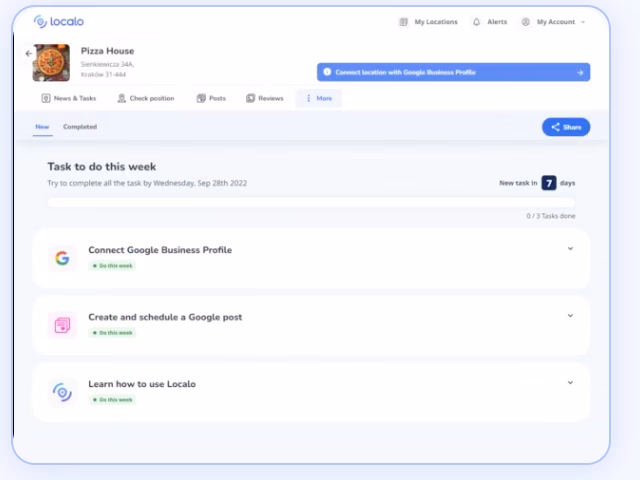Image resolution: width=640 pixels, height=480 pixels.
Task: Go back using the left arrow
Action: [x=29, y=53]
